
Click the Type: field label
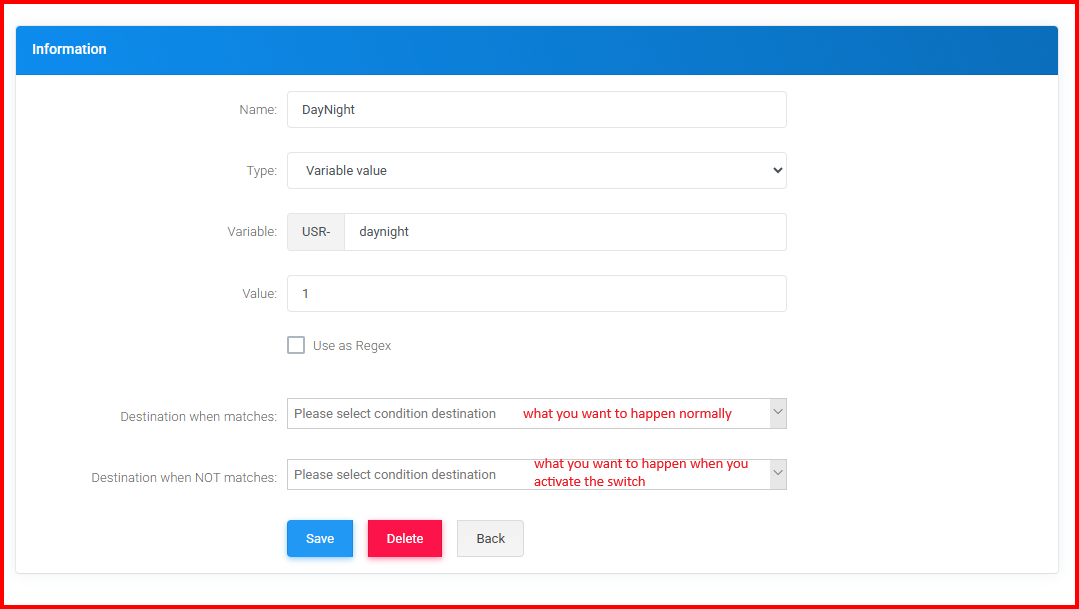[x=261, y=171]
